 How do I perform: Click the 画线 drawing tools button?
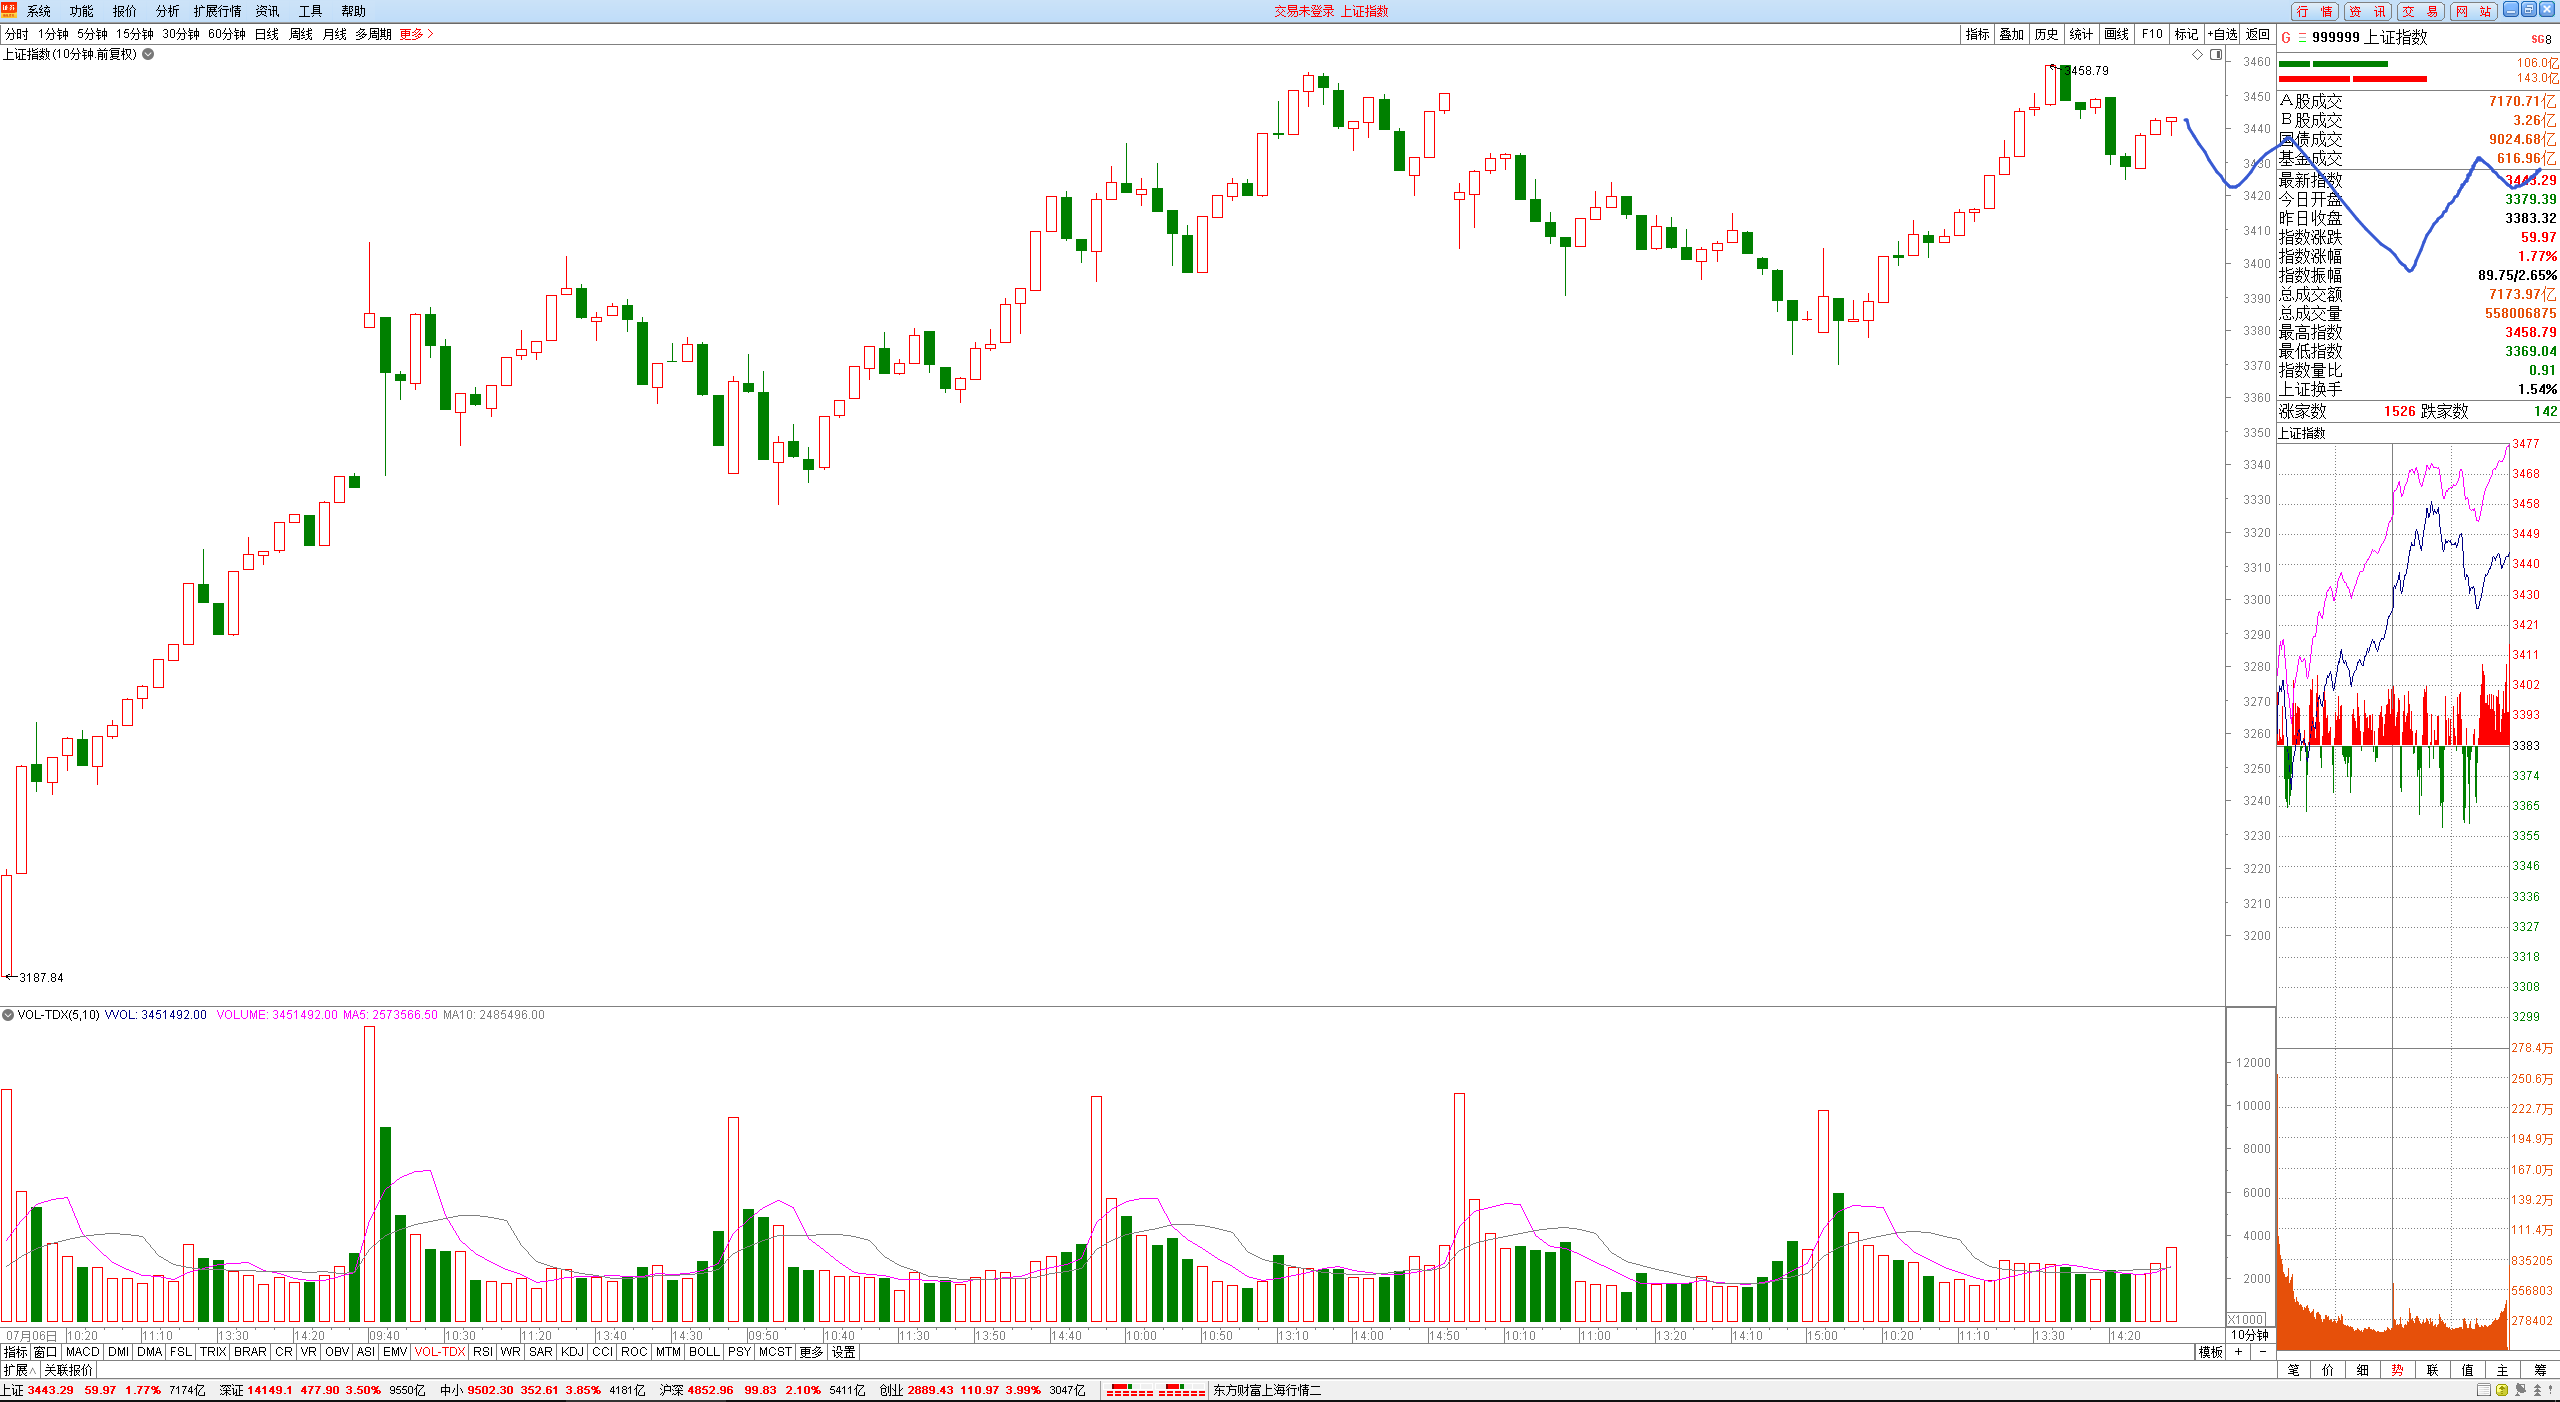[x=2116, y=34]
